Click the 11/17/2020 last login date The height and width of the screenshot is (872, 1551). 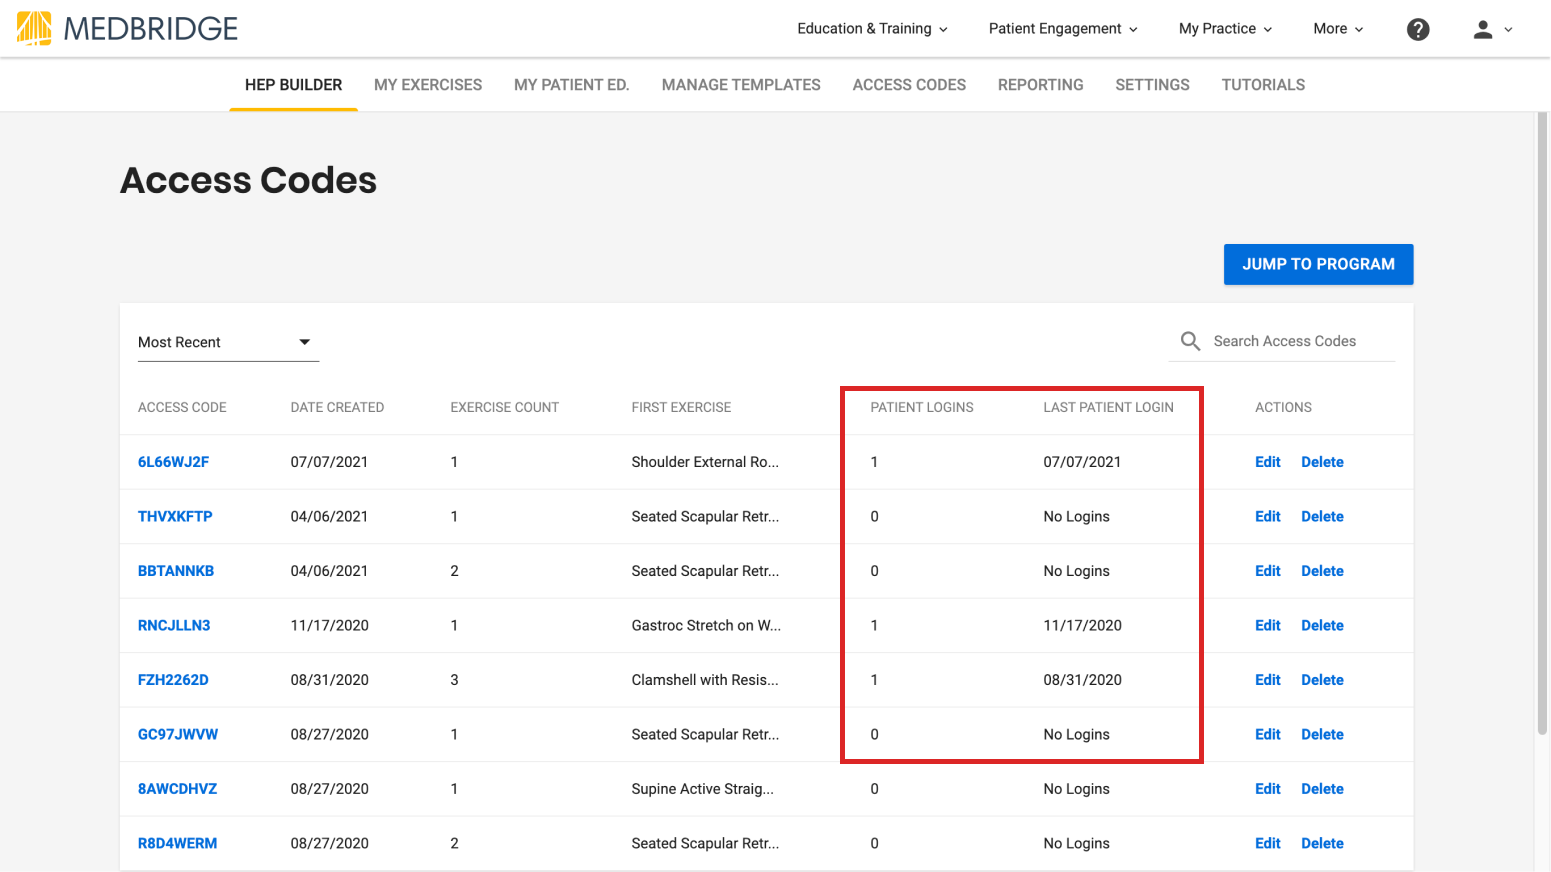[1082, 626]
